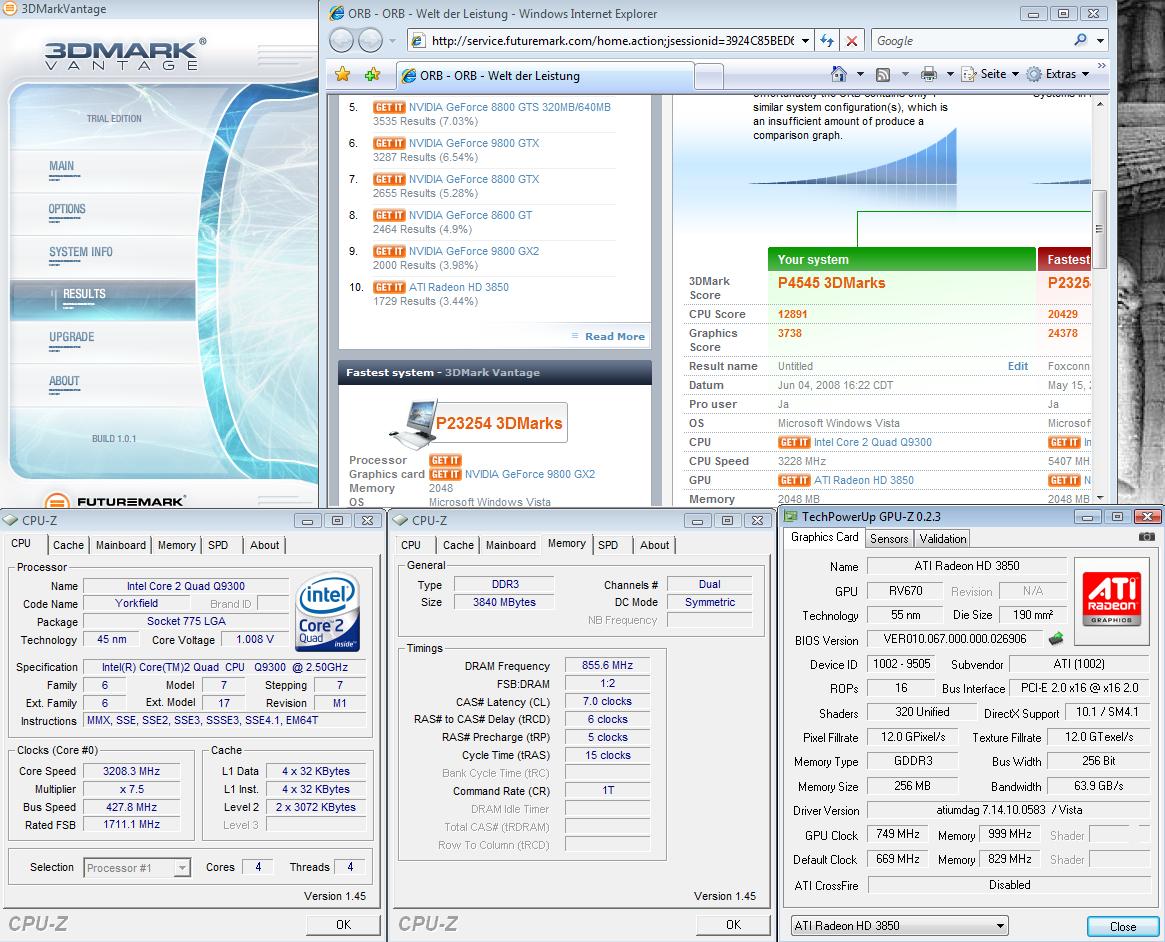Click GET IT badge beside Intel Core 2 Quad Q9300
This screenshot has width=1165, height=942.
(794, 442)
